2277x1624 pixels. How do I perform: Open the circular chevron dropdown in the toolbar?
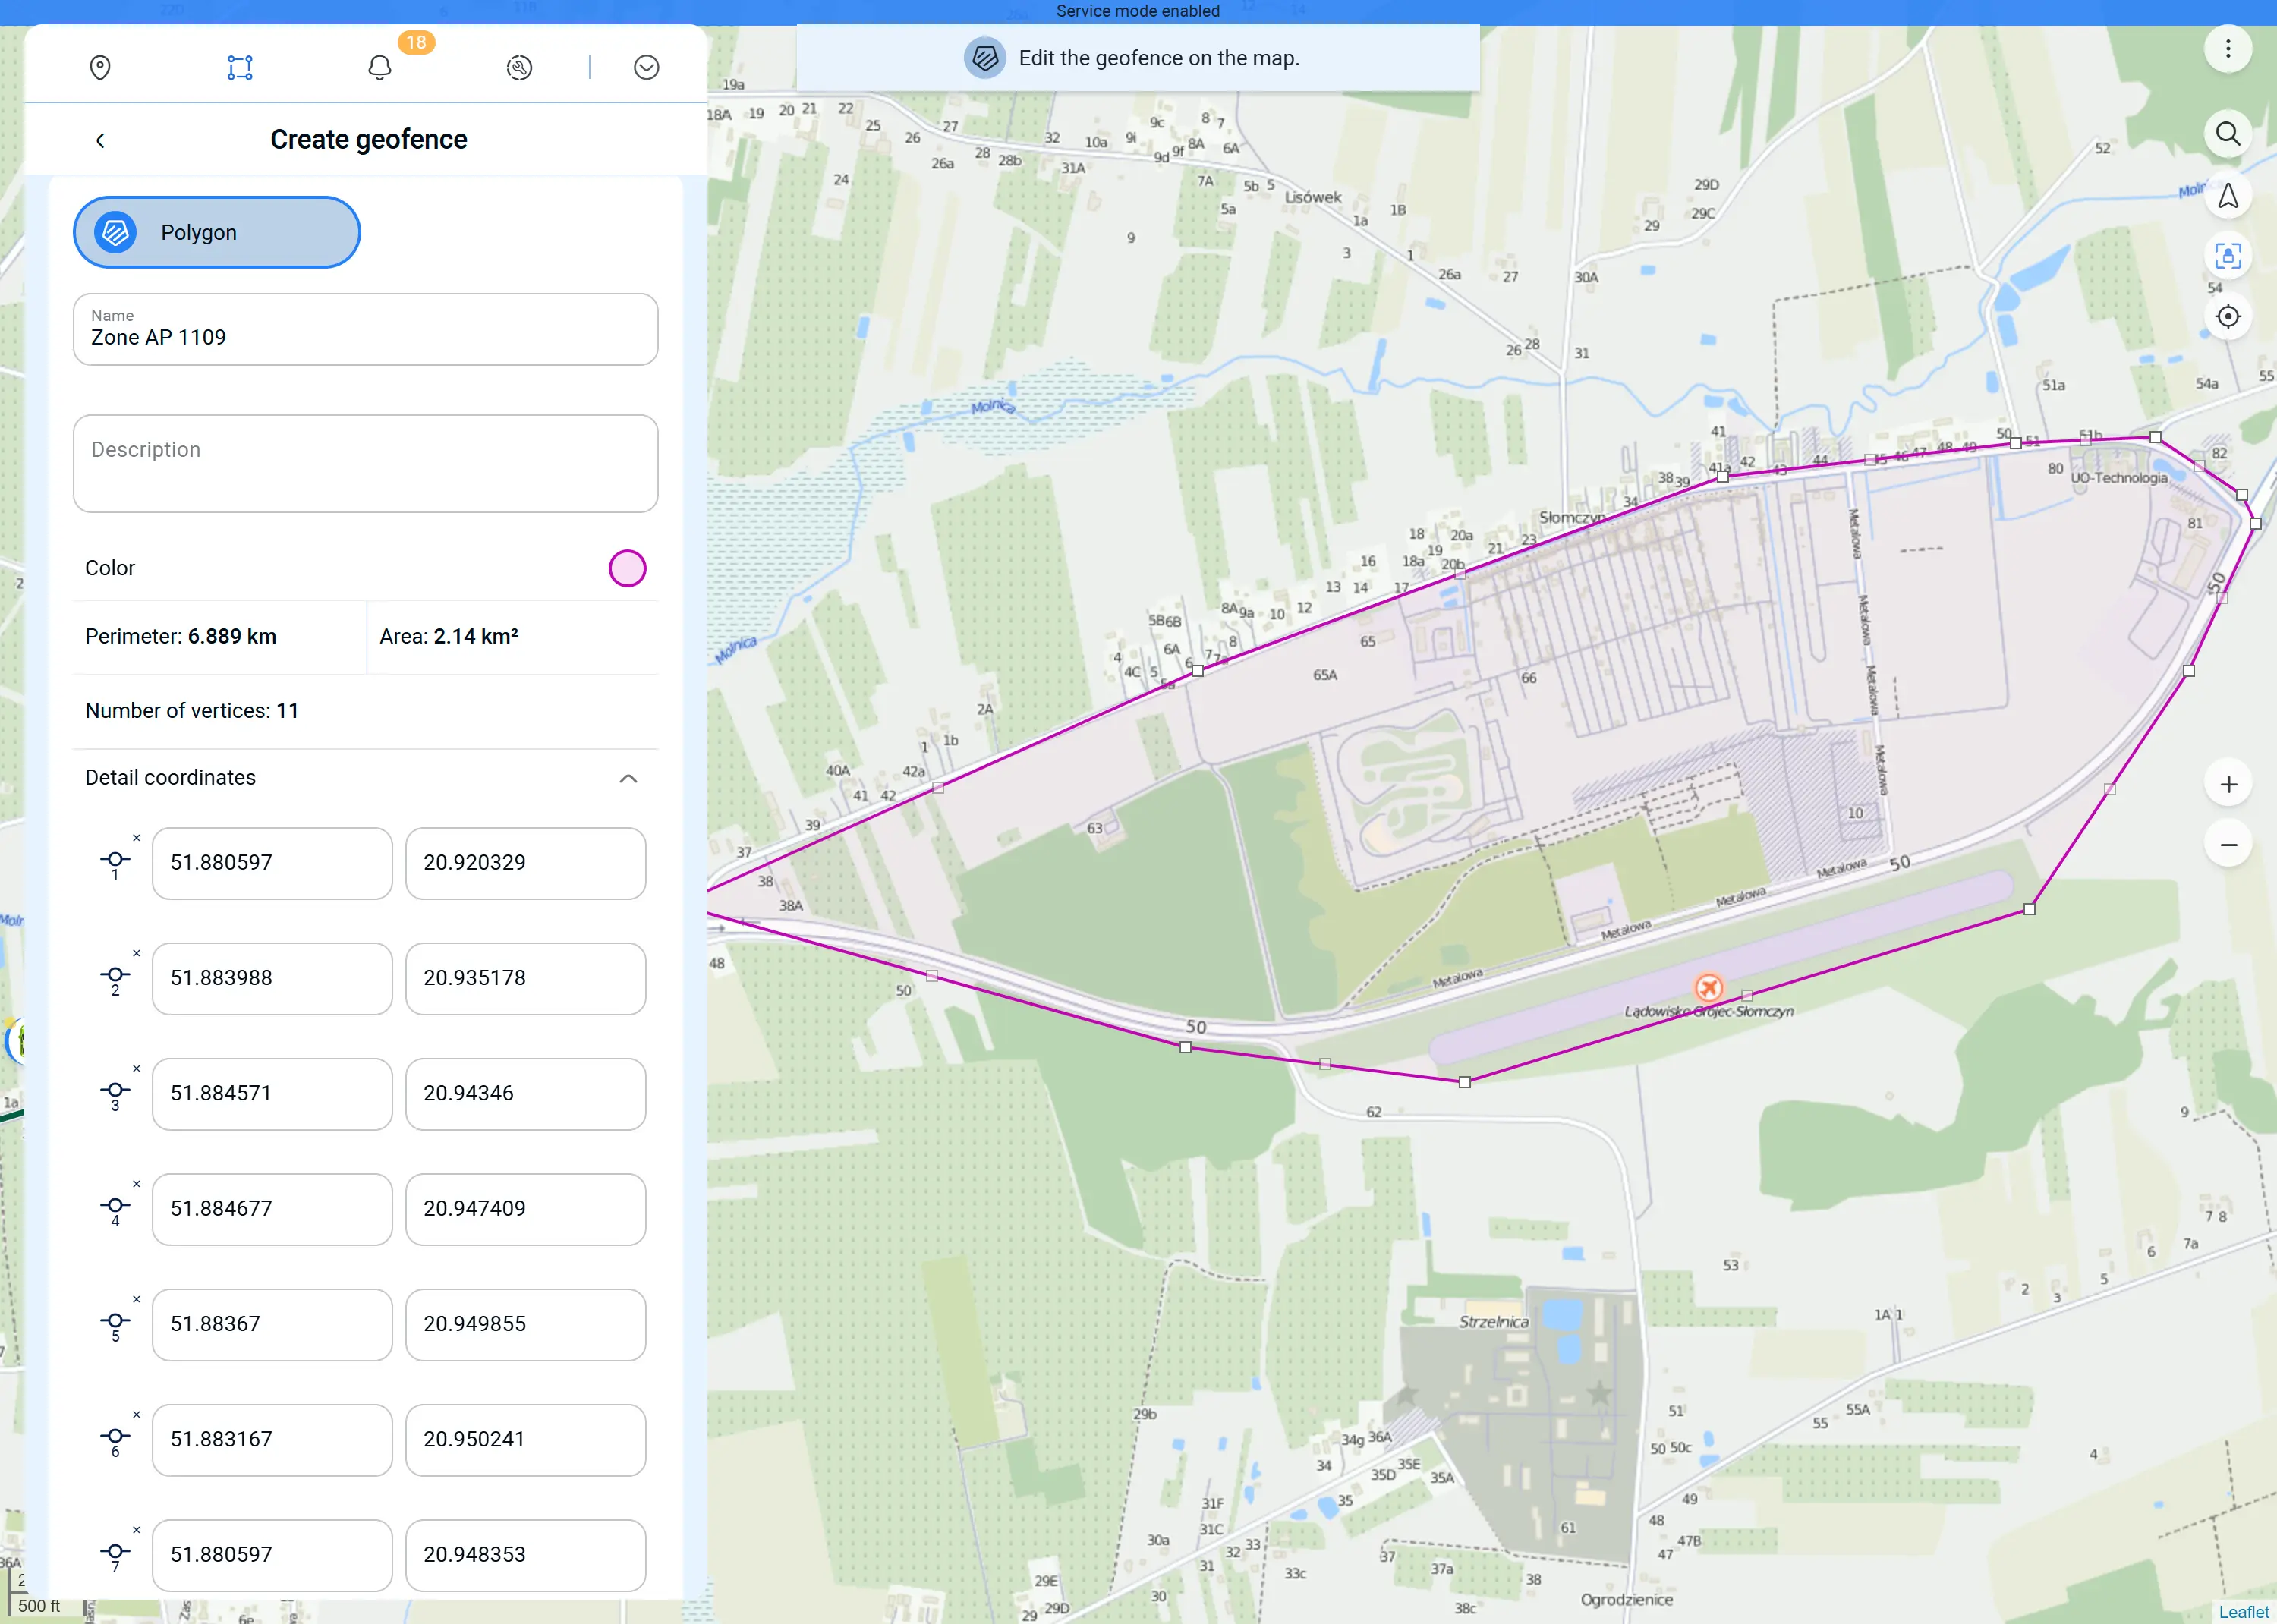click(x=647, y=67)
